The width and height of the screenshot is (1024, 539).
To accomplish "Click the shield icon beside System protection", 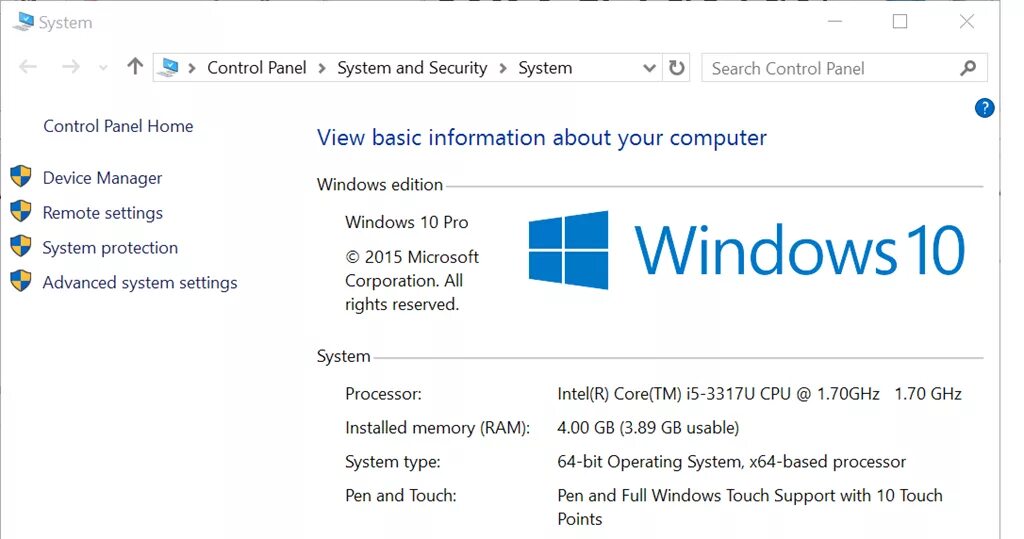I will 21,247.
